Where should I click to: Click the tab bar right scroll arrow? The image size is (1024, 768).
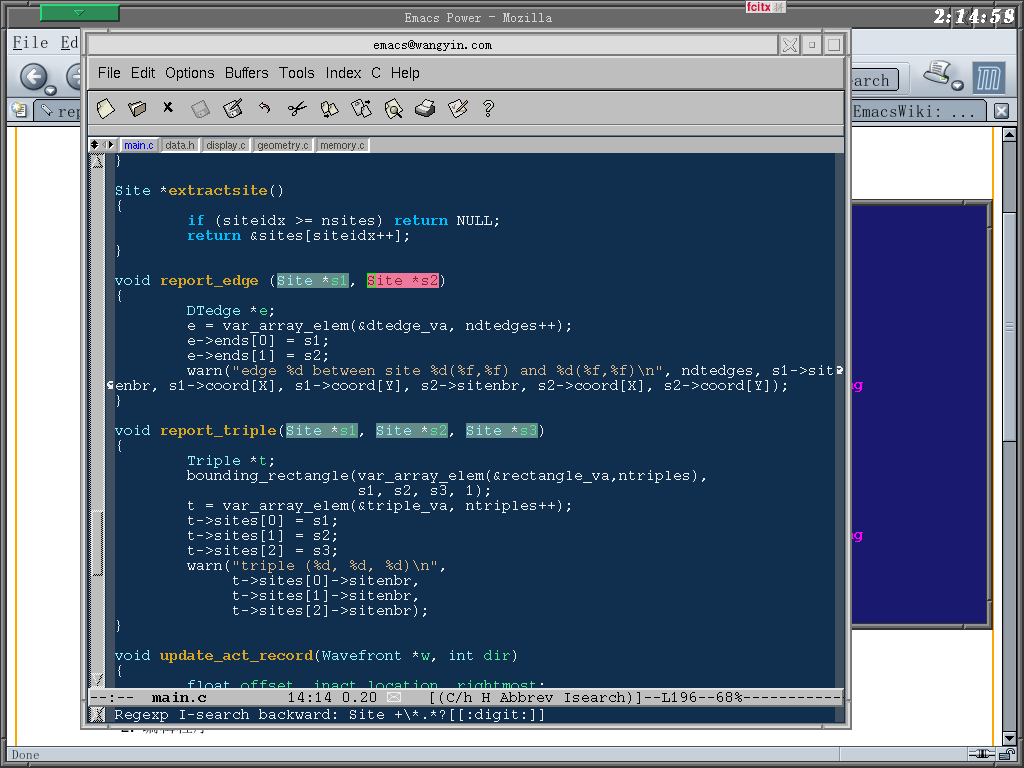coord(110,145)
